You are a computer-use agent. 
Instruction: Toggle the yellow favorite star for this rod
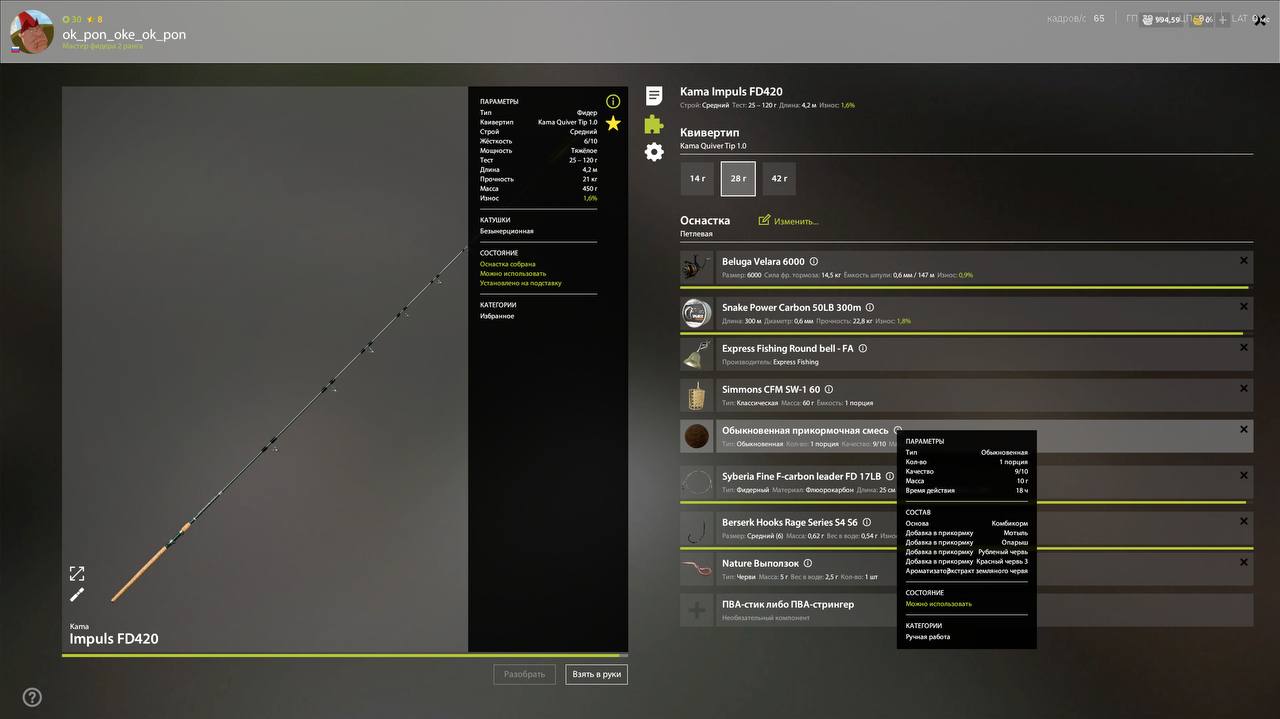(613, 123)
